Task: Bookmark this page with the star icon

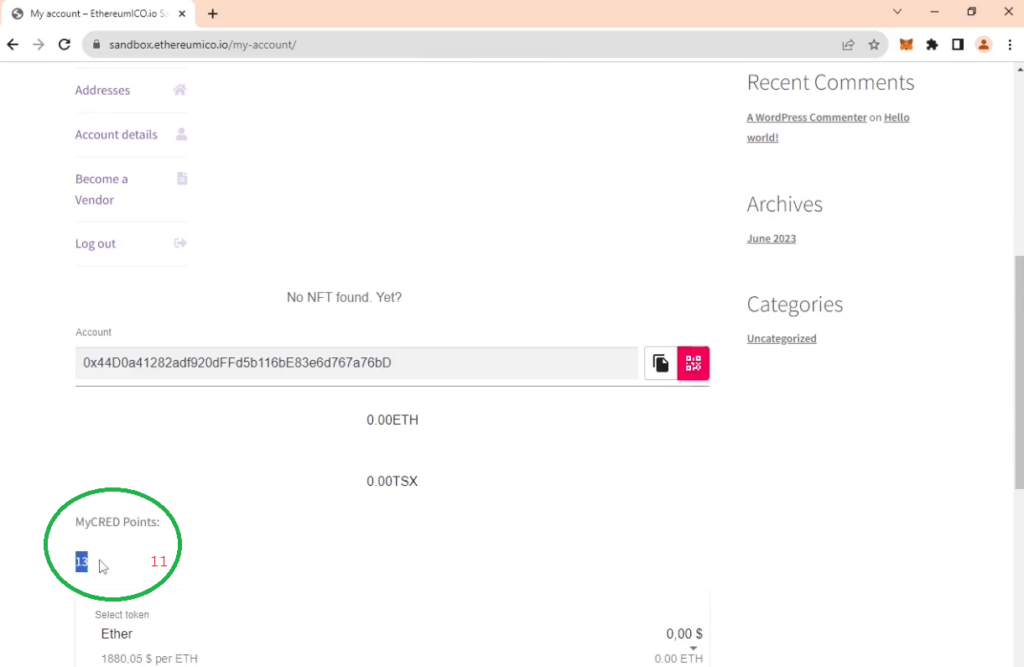Action: (874, 44)
